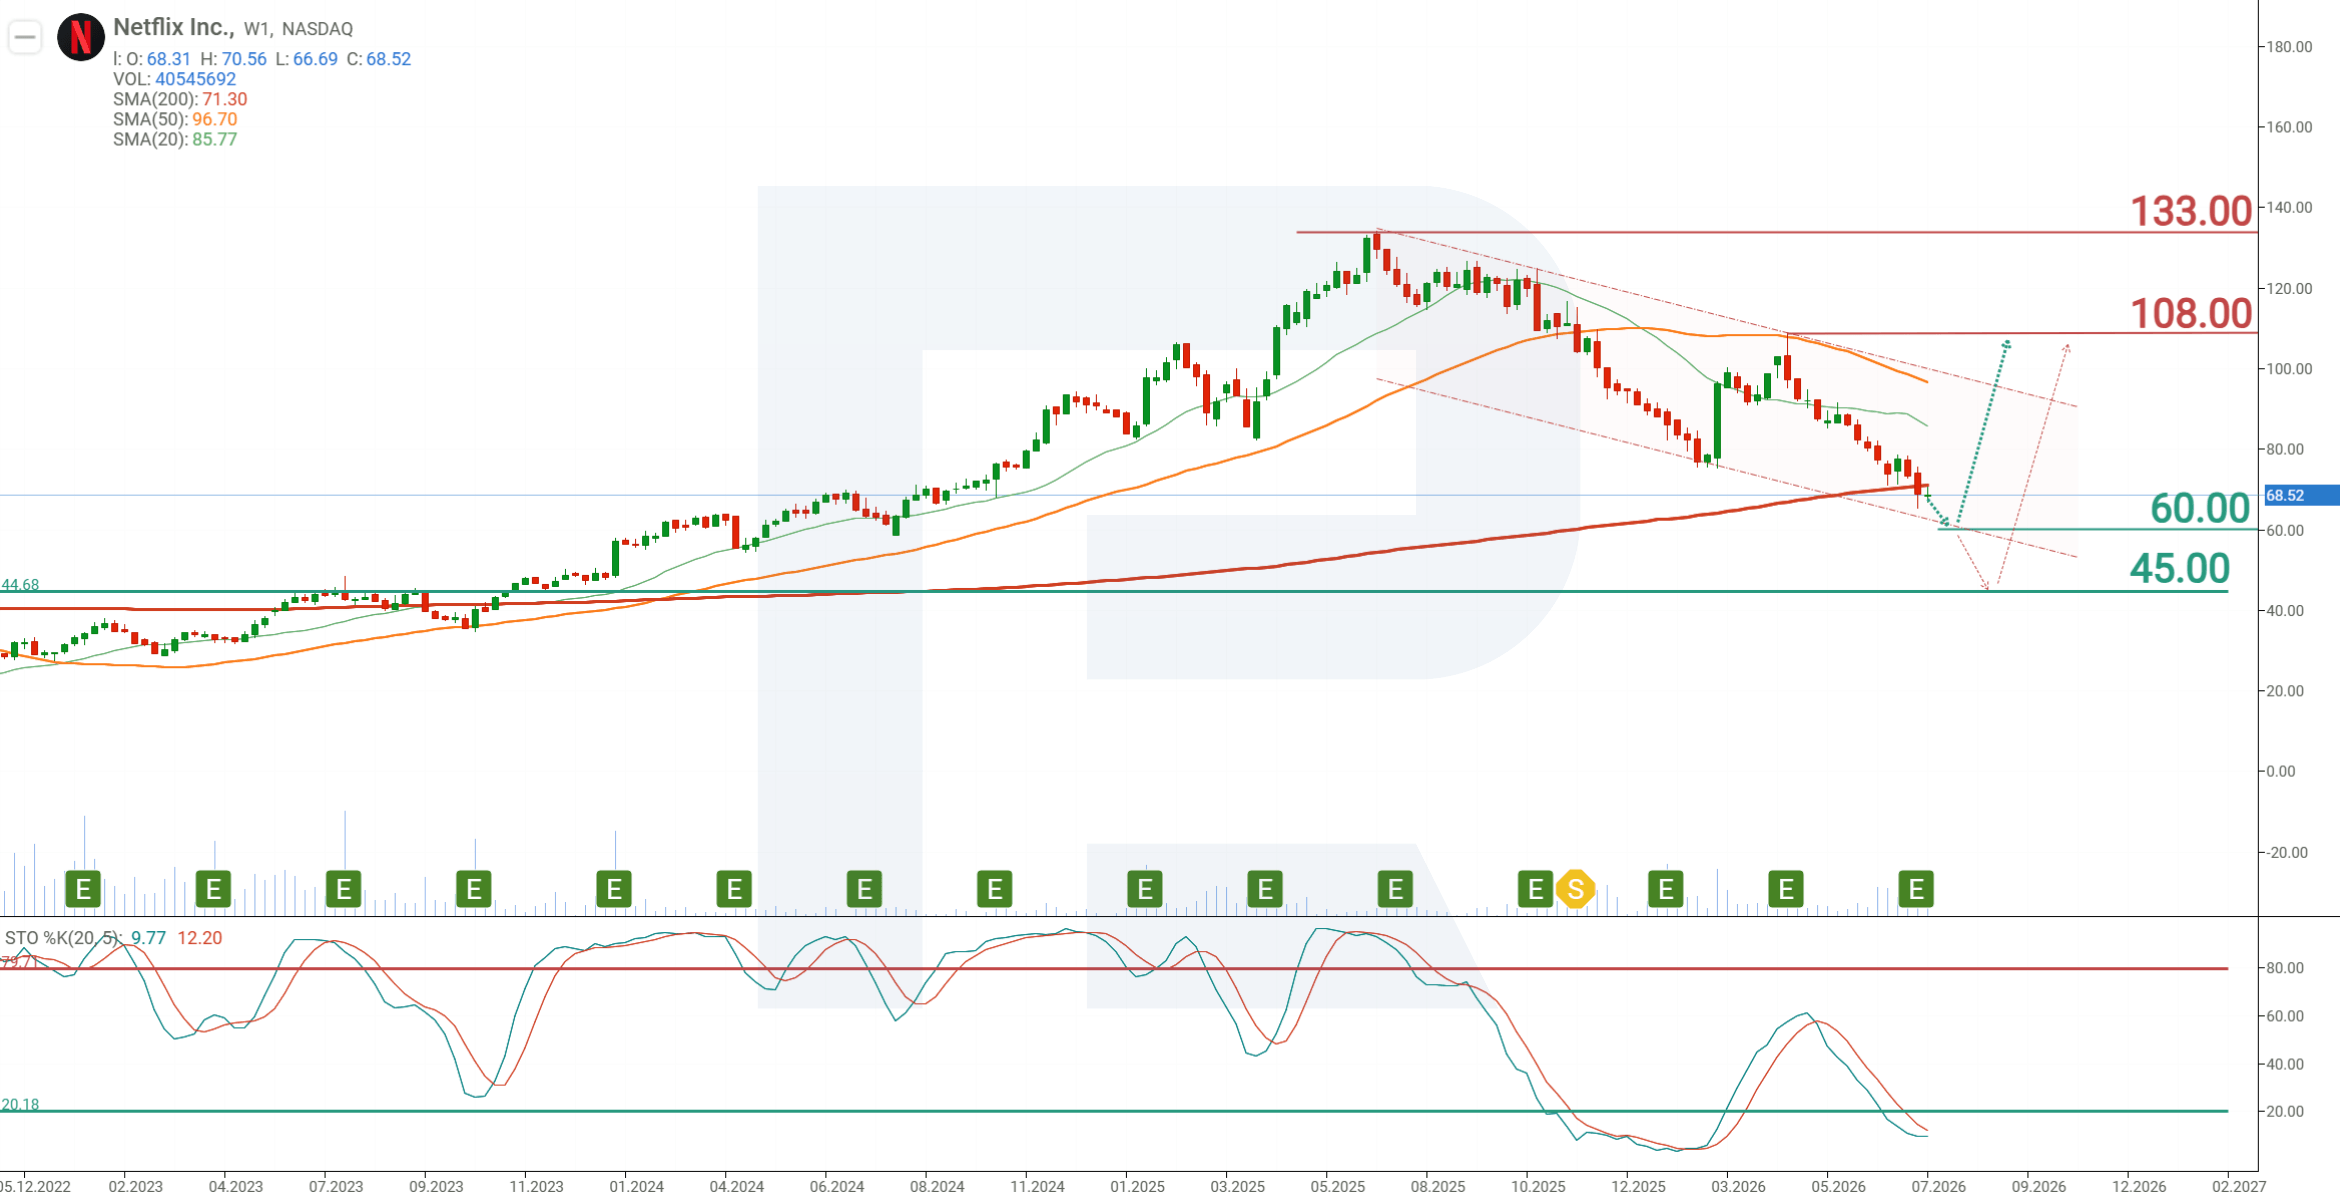Collapse the chart legend with the dash button
Image resolution: width=2340 pixels, height=1196 pixels.
25,38
